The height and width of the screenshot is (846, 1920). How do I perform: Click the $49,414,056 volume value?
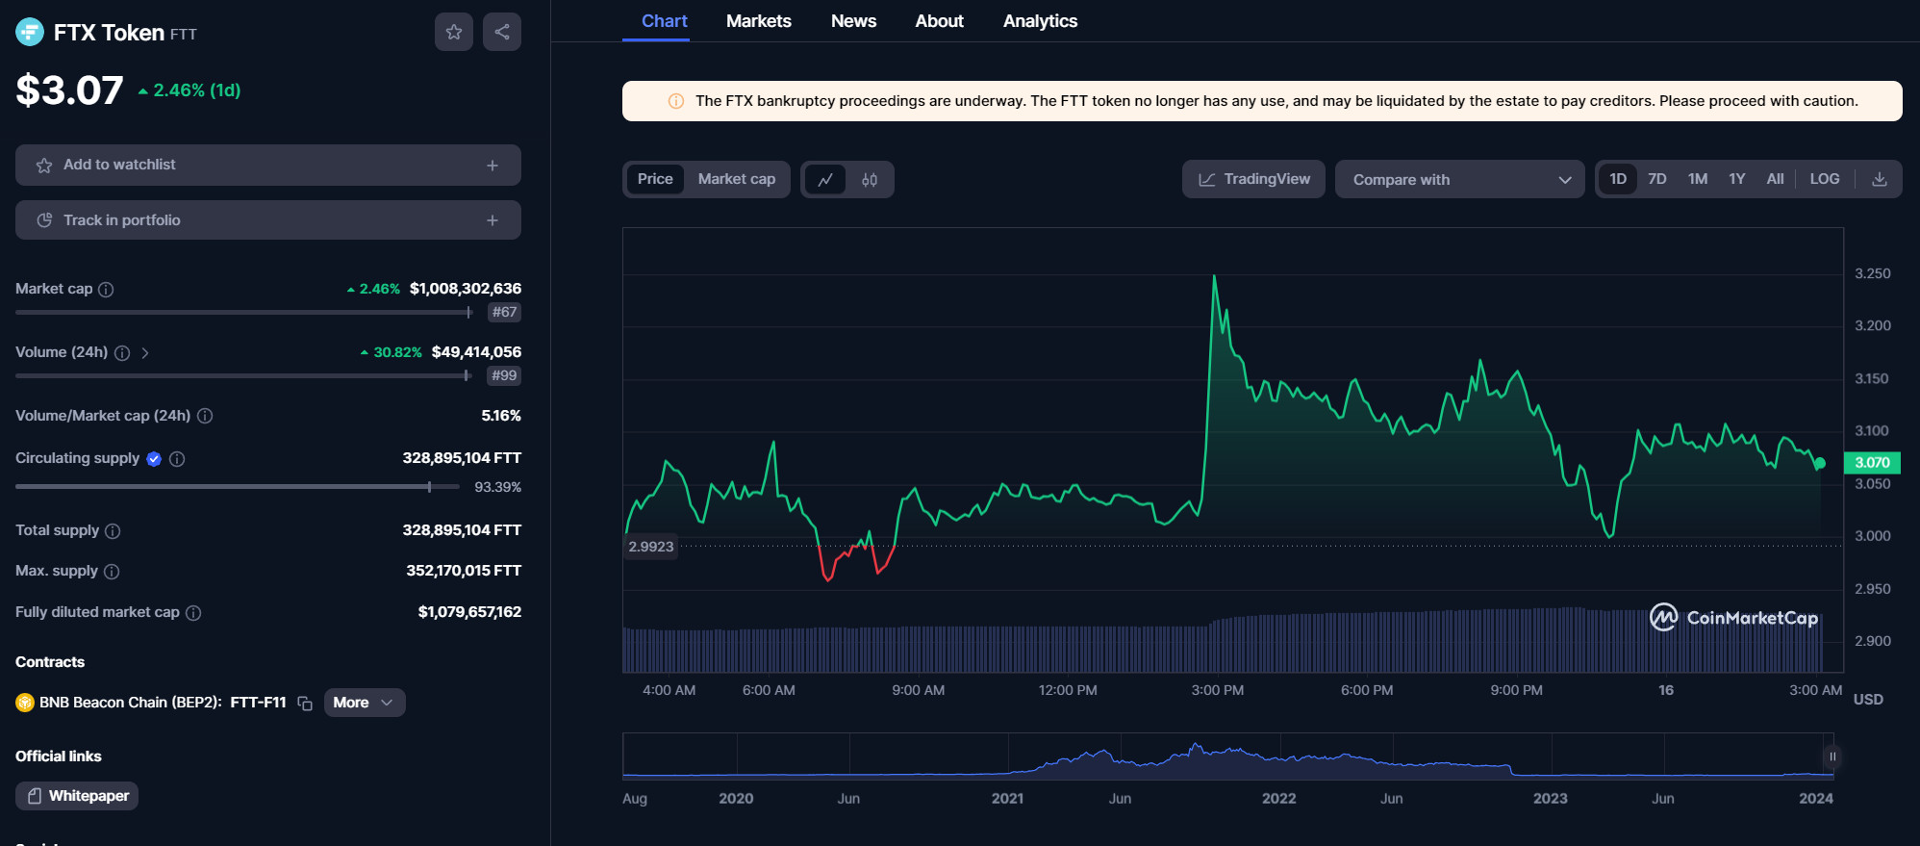click(476, 352)
